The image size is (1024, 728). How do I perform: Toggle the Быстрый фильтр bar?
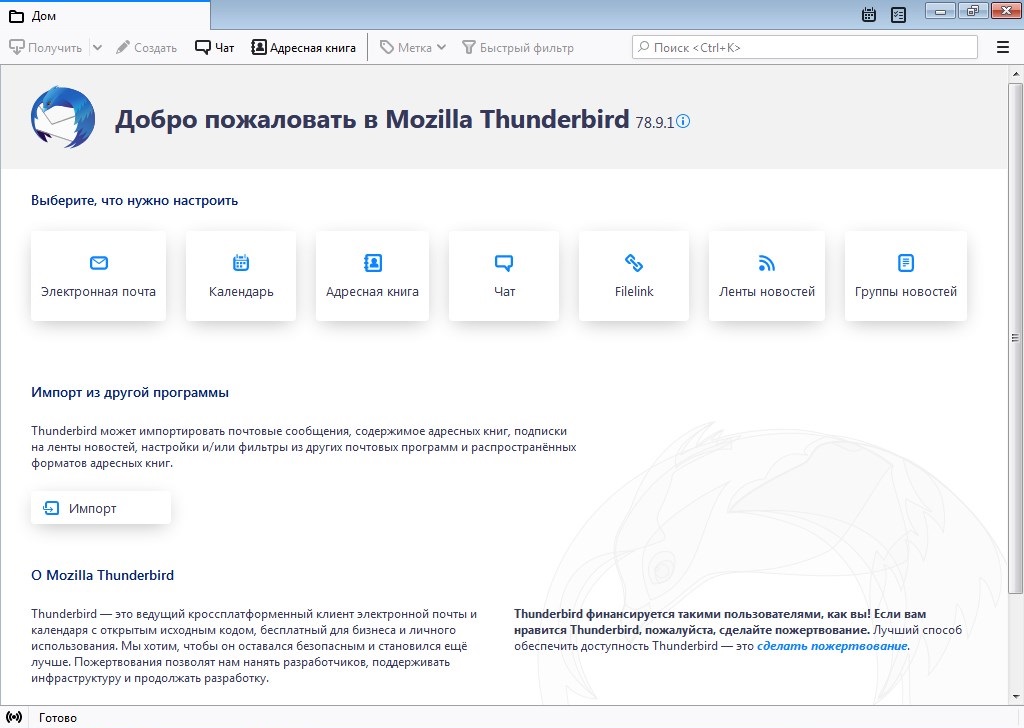[518, 47]
